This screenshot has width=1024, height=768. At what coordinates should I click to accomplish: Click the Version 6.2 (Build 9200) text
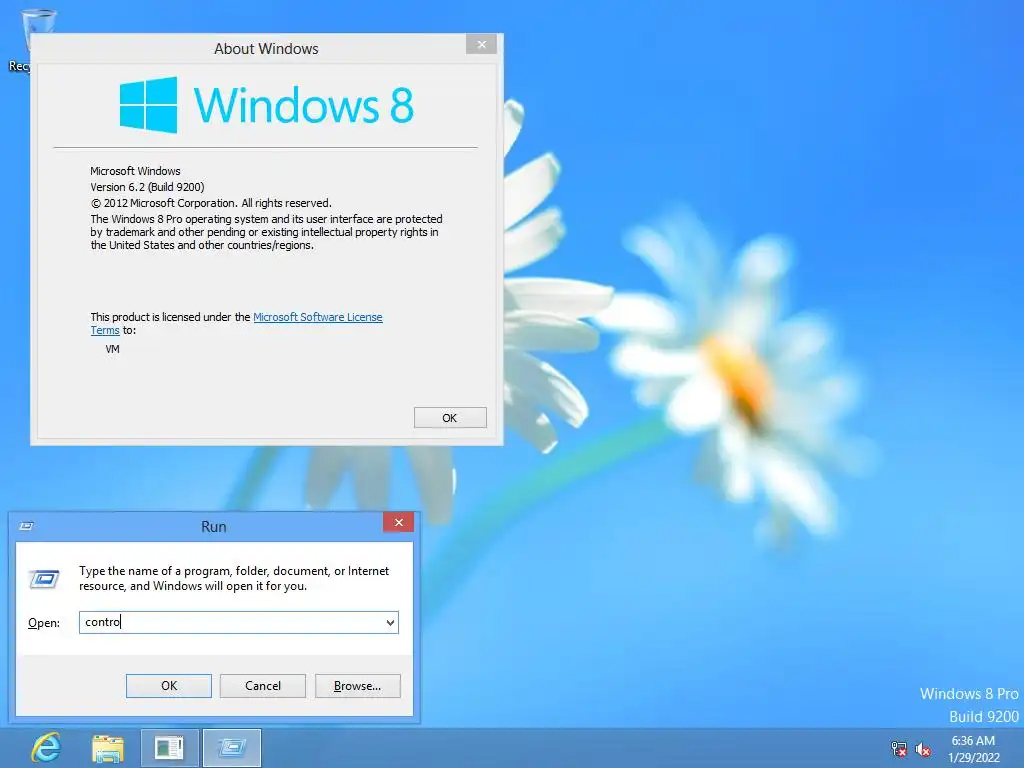pos(147,187)
